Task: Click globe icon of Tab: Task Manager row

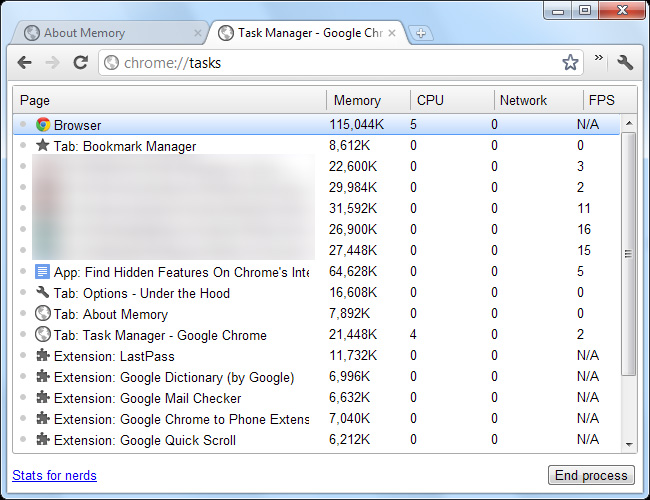Action: click(42, 334)
